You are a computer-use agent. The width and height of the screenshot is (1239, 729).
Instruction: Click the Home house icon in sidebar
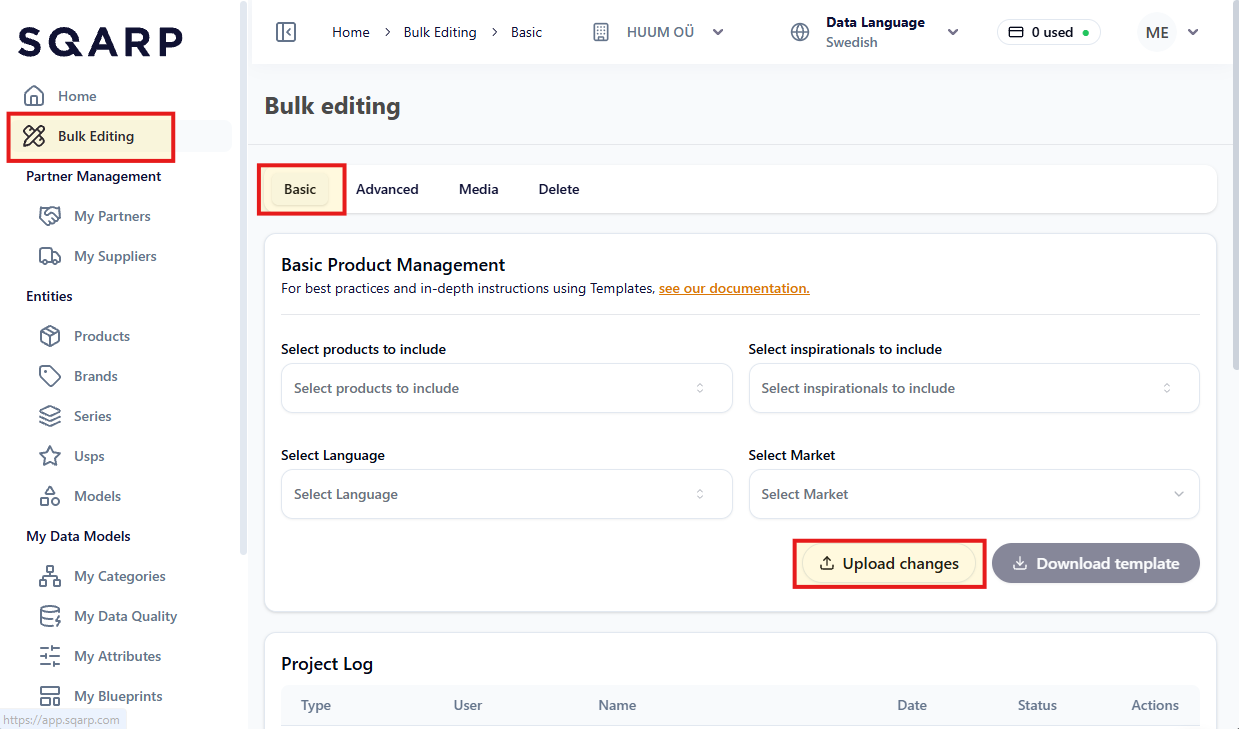coord(34,96)
